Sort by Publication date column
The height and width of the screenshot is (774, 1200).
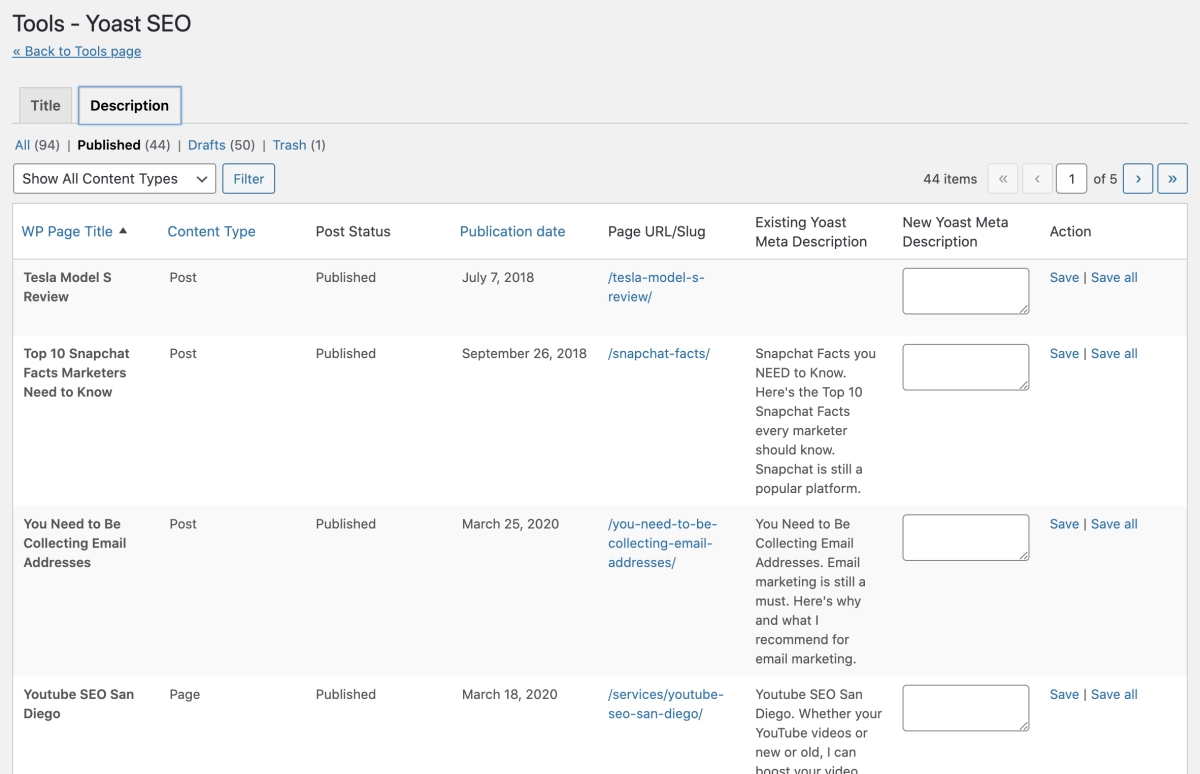[x=512, y=231]
